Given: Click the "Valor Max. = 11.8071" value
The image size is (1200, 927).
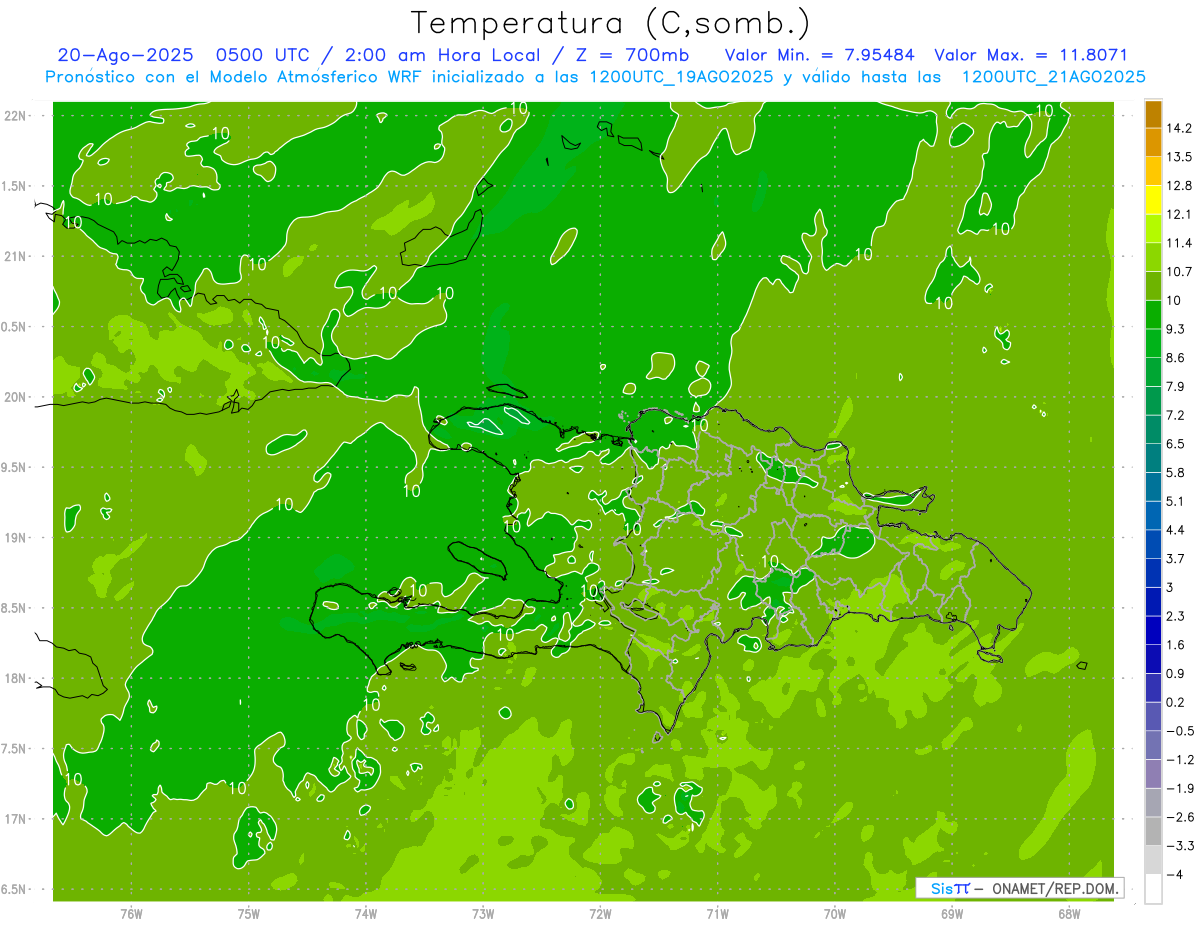Looking at the screenshot, I should point(1031,56).
